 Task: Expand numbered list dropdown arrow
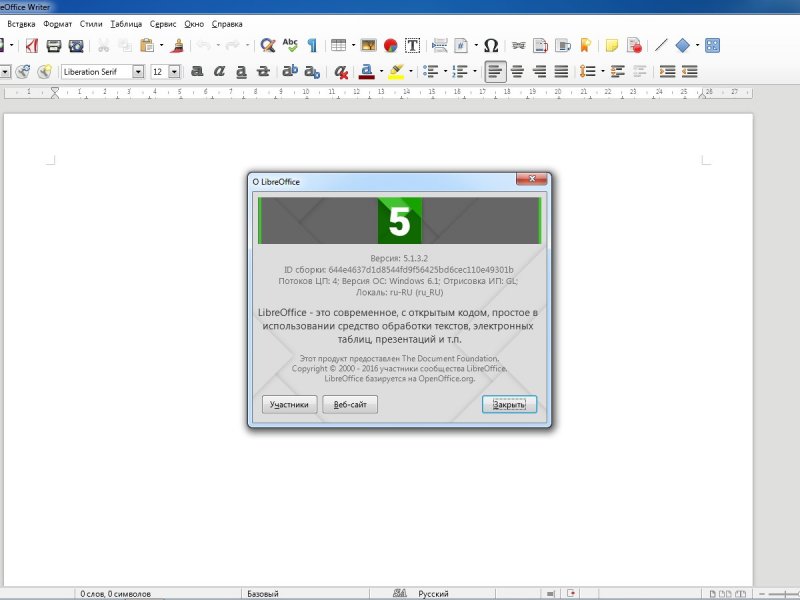pos(475,72)
